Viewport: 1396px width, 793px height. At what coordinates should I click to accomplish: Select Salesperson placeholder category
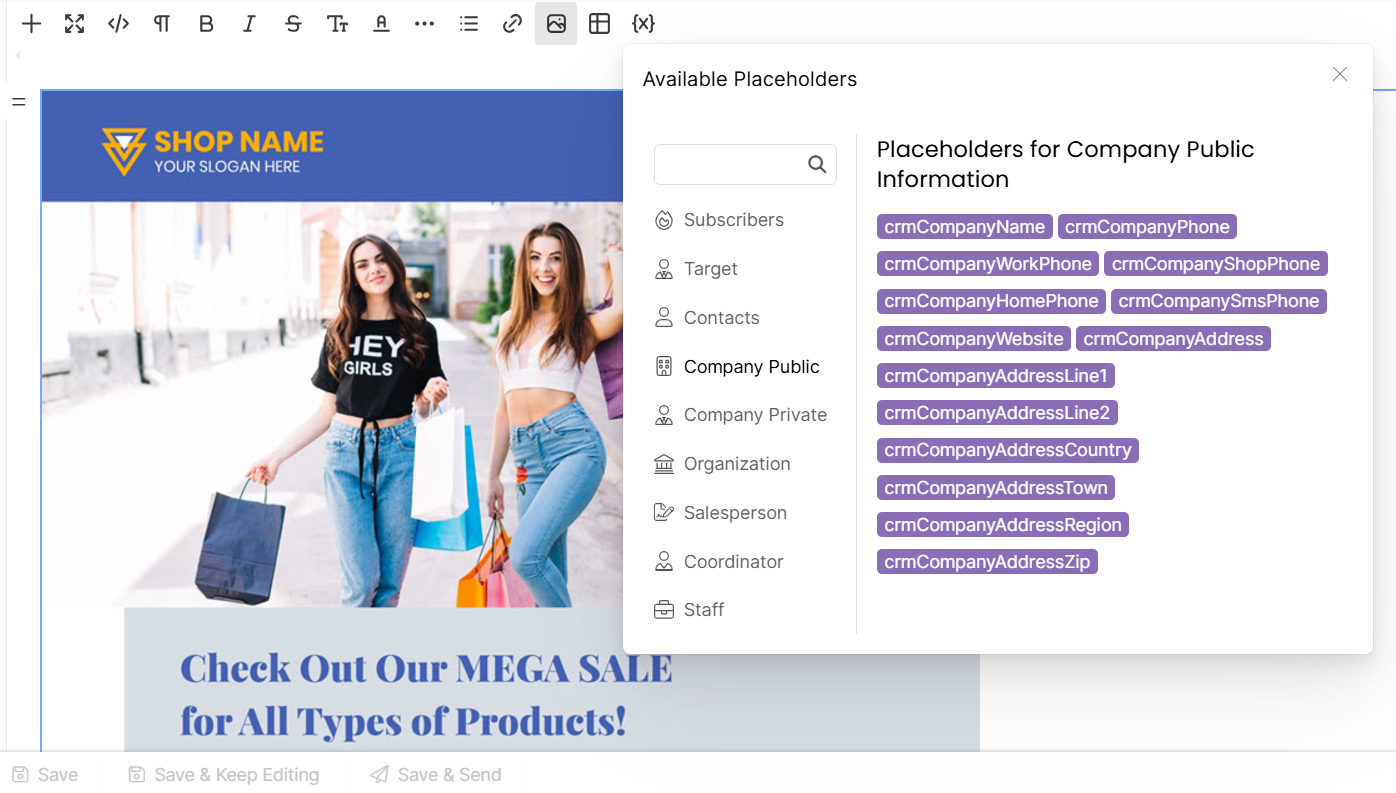click(x=735, y=513)
